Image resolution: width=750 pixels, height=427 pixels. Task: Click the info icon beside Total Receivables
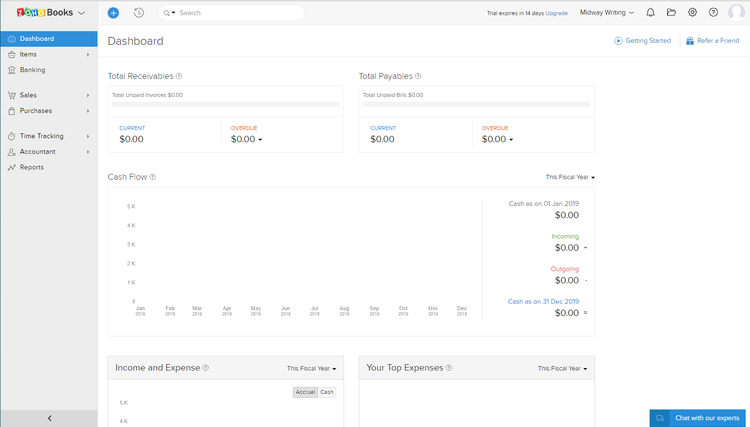tap(179, 76)
